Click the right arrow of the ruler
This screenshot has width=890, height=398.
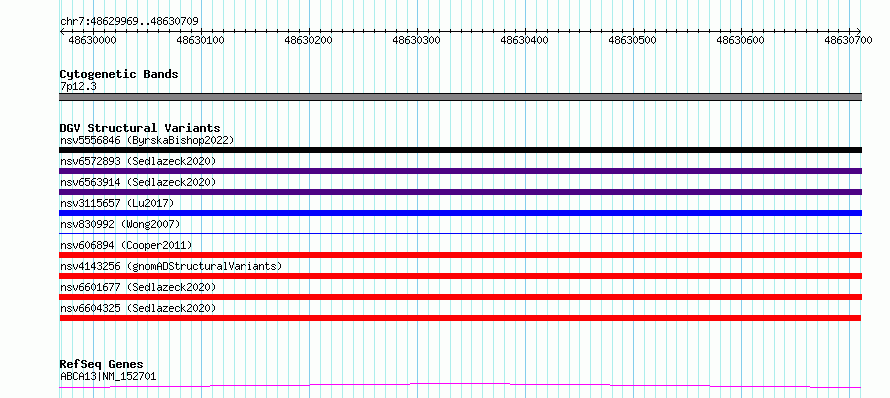859,32
